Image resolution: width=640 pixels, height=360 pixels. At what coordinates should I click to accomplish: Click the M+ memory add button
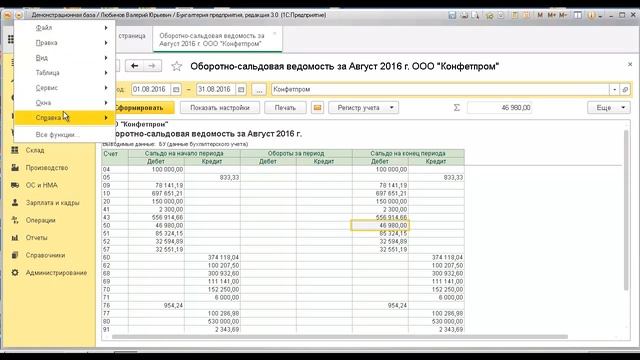coord(551,15)
